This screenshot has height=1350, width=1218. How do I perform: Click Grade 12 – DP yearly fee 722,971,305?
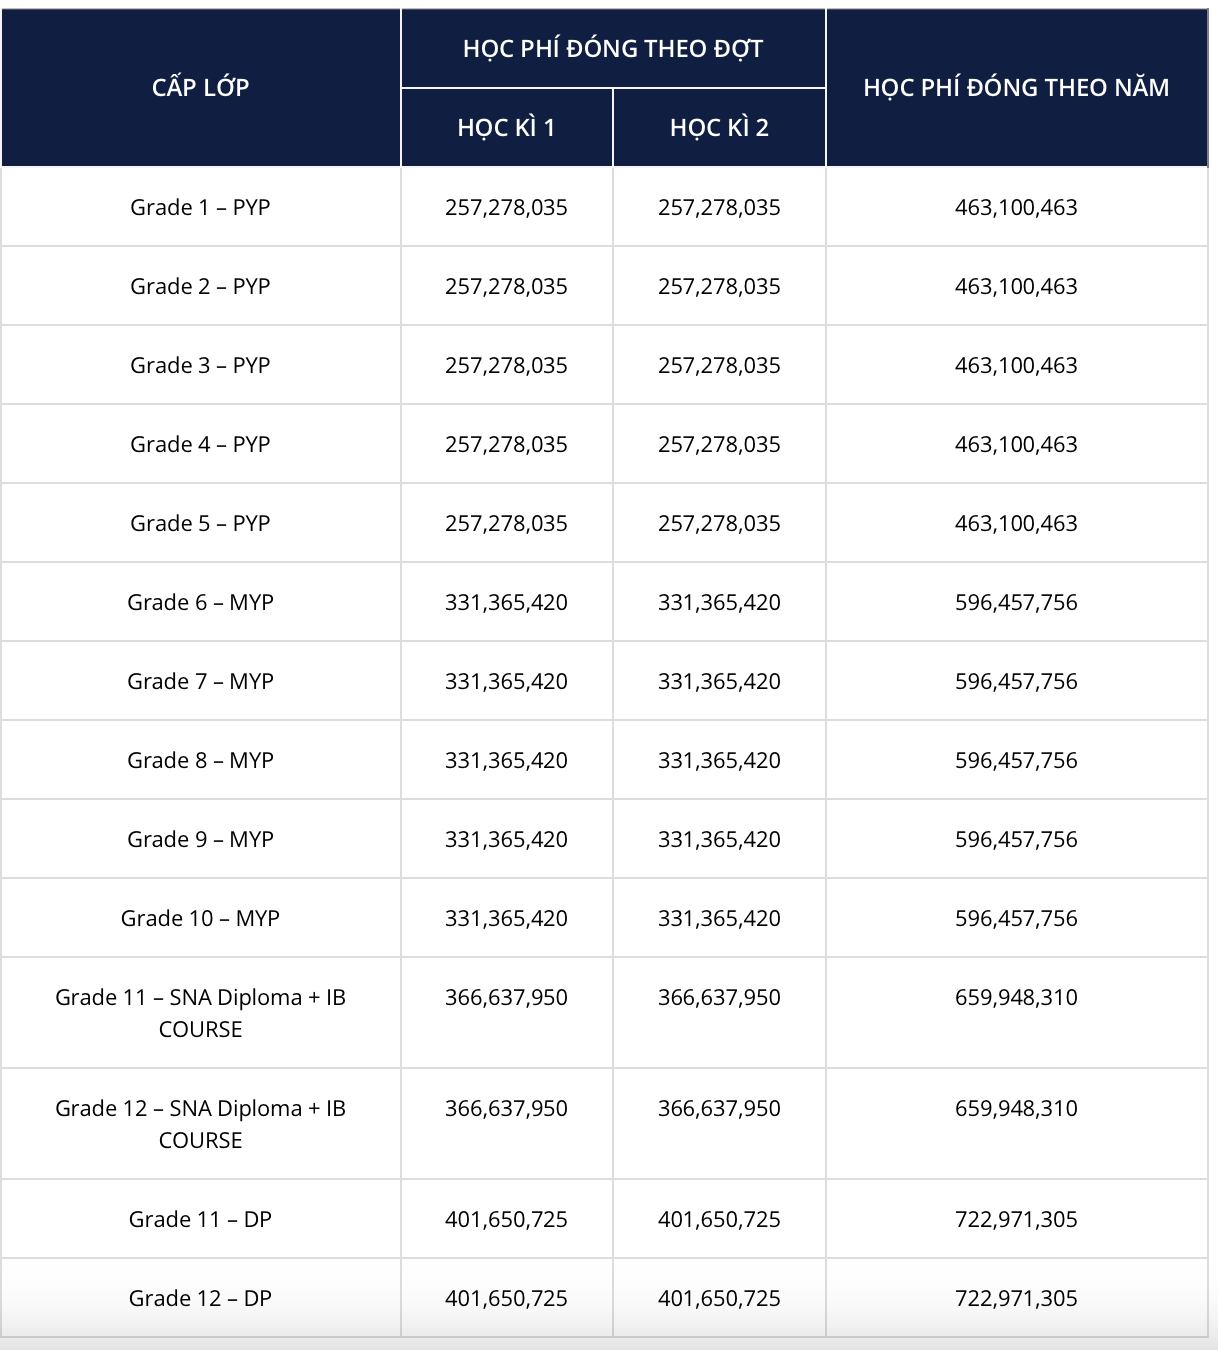pyautogui.click(x=1016, y=1298)
